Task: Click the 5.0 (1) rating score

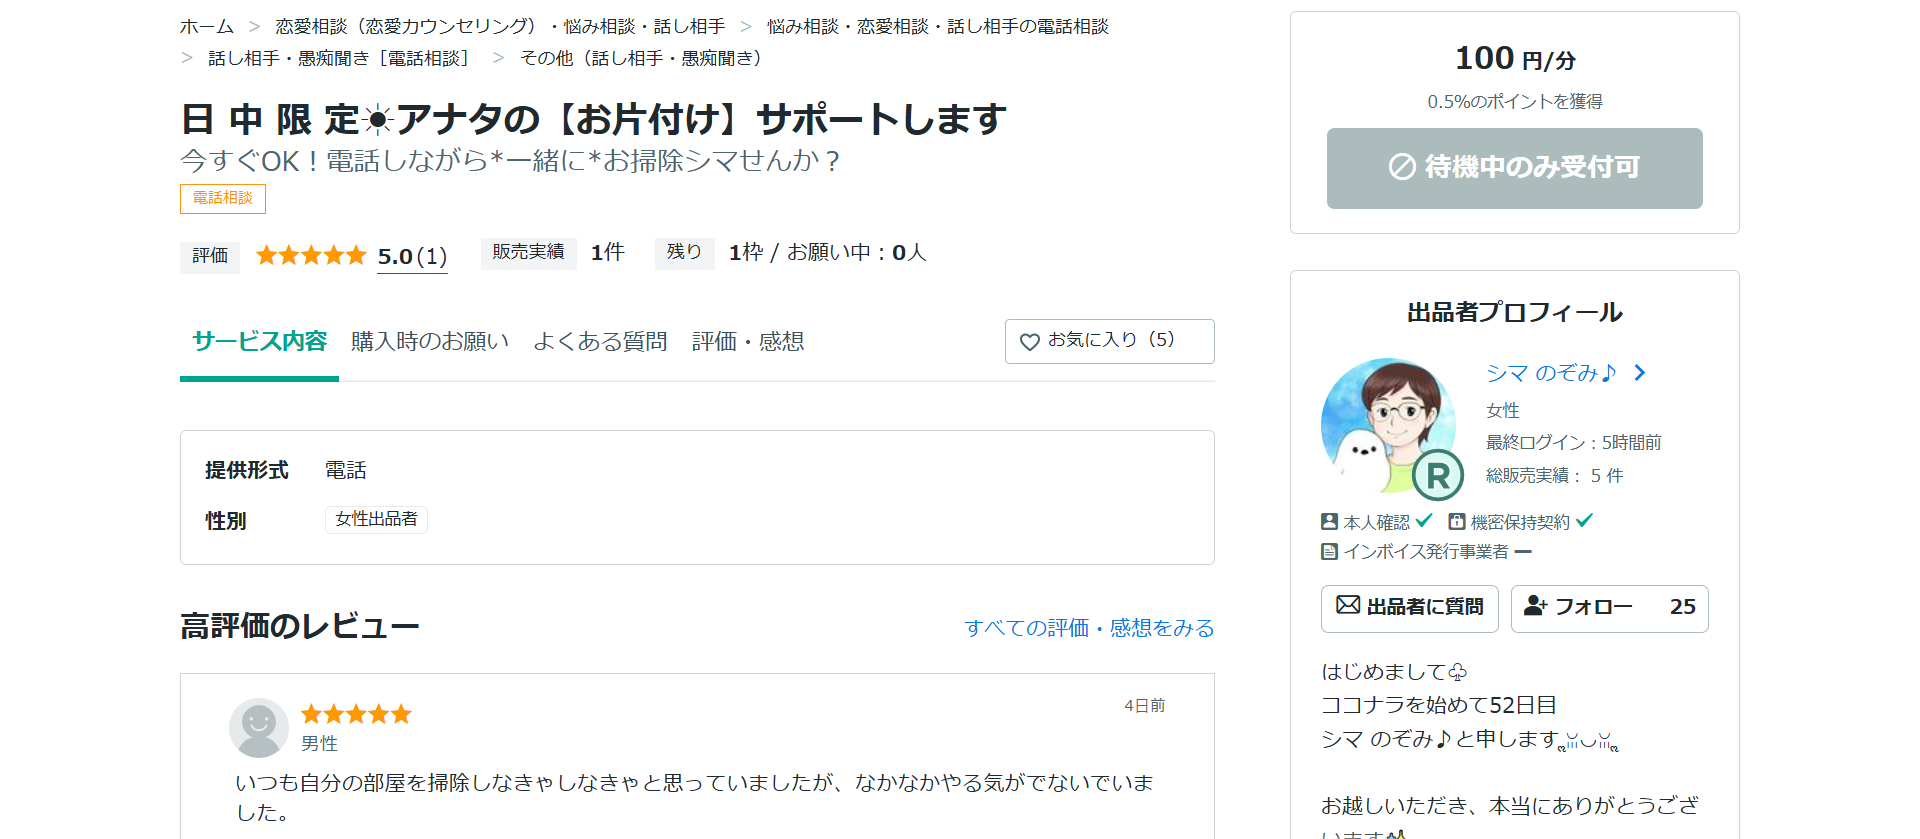Action: pyautogui.click(x=412, y=257)
